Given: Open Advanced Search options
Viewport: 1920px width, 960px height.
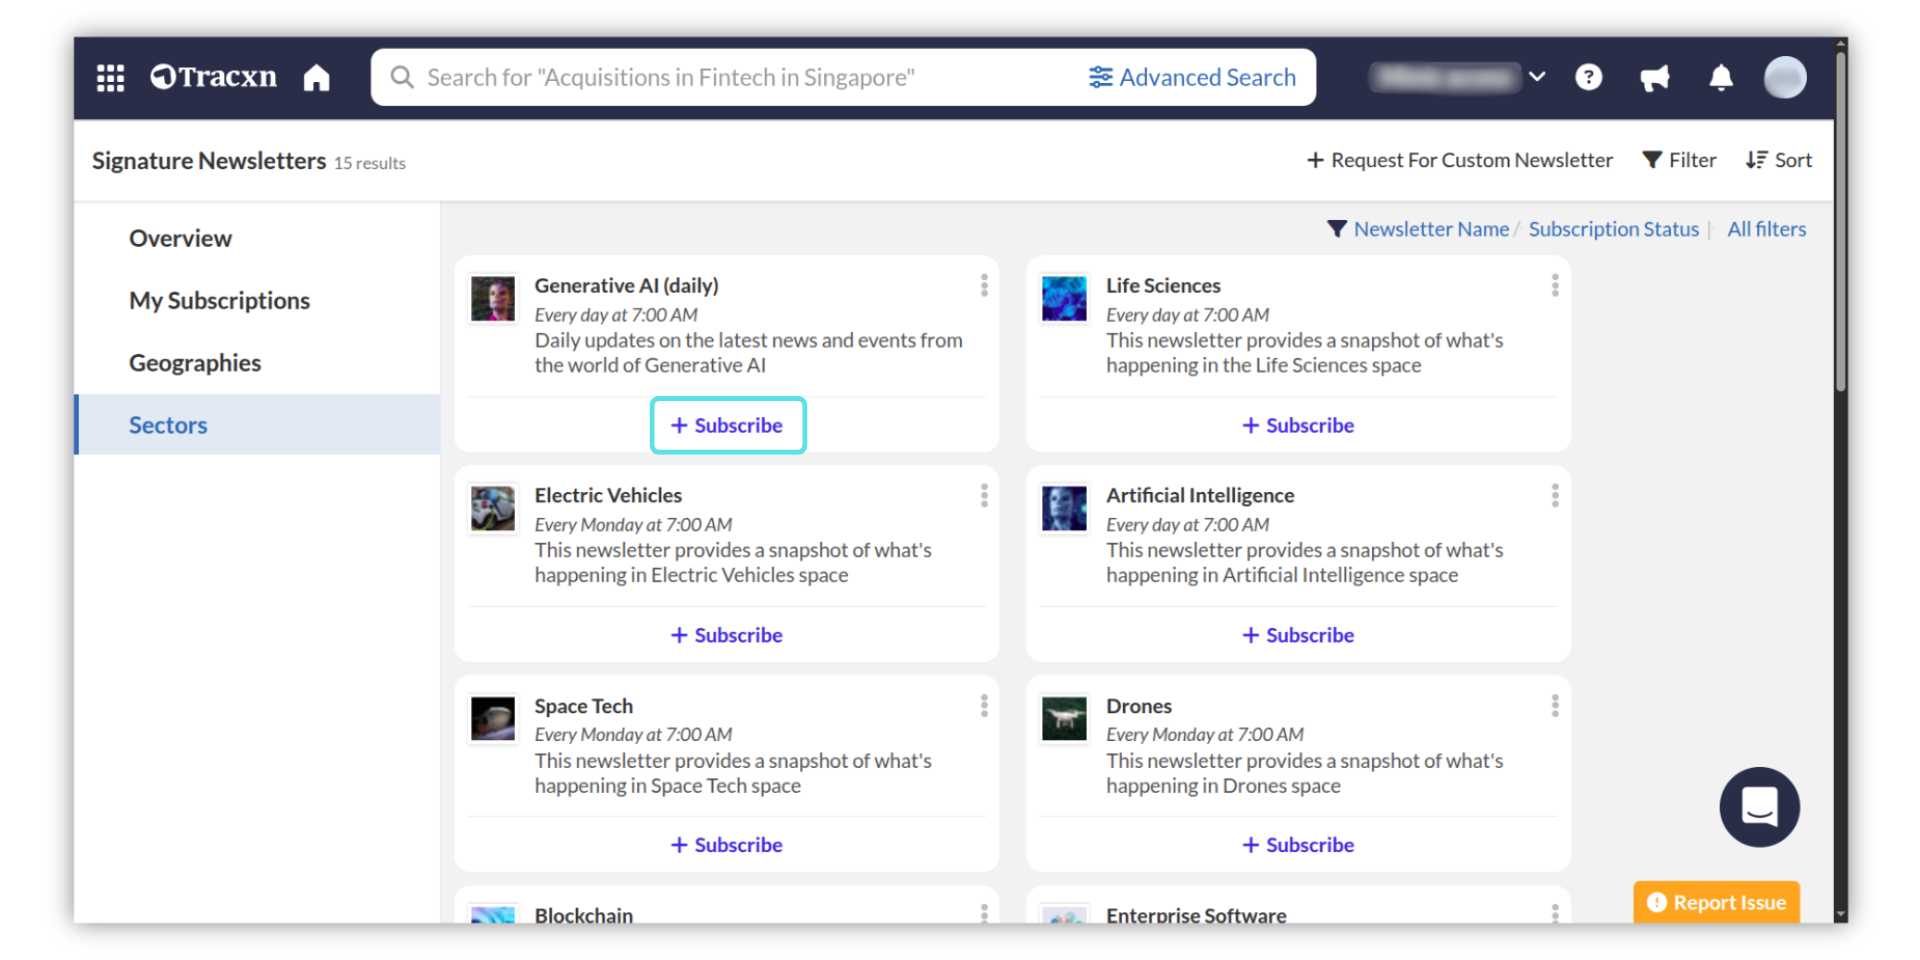Looking at the screenshot, I should coord(1192,77).
